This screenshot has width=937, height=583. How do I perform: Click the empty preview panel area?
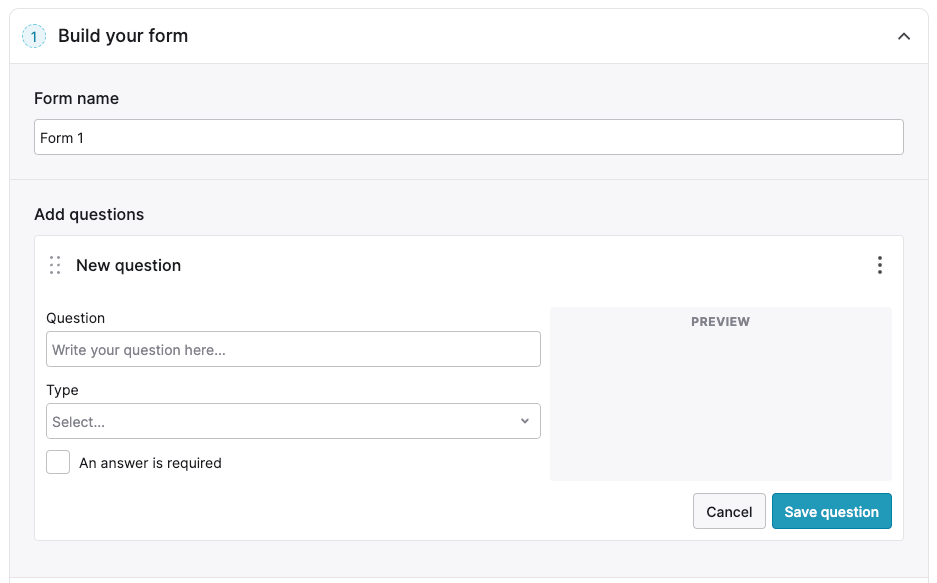click(x=721, y=406)
